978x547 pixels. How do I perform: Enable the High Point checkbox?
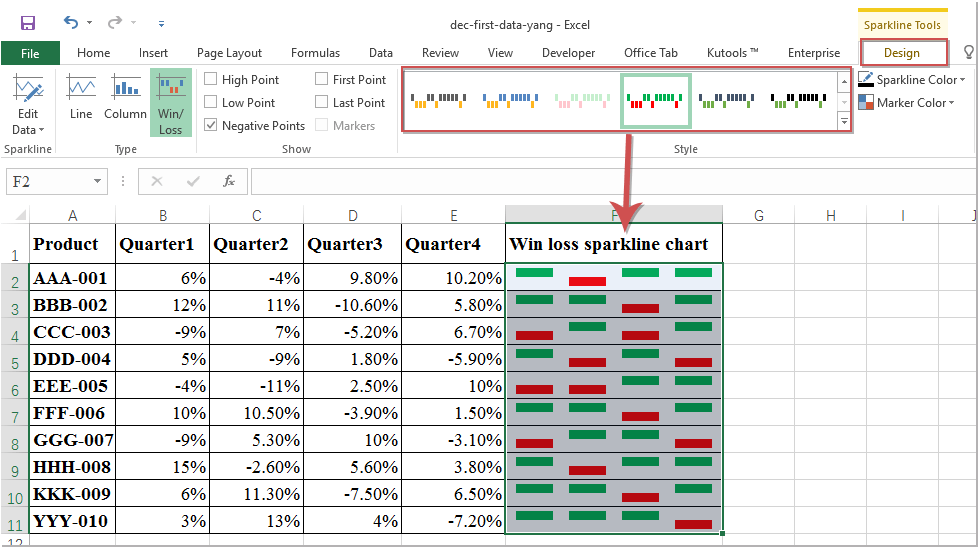[211, 79]
